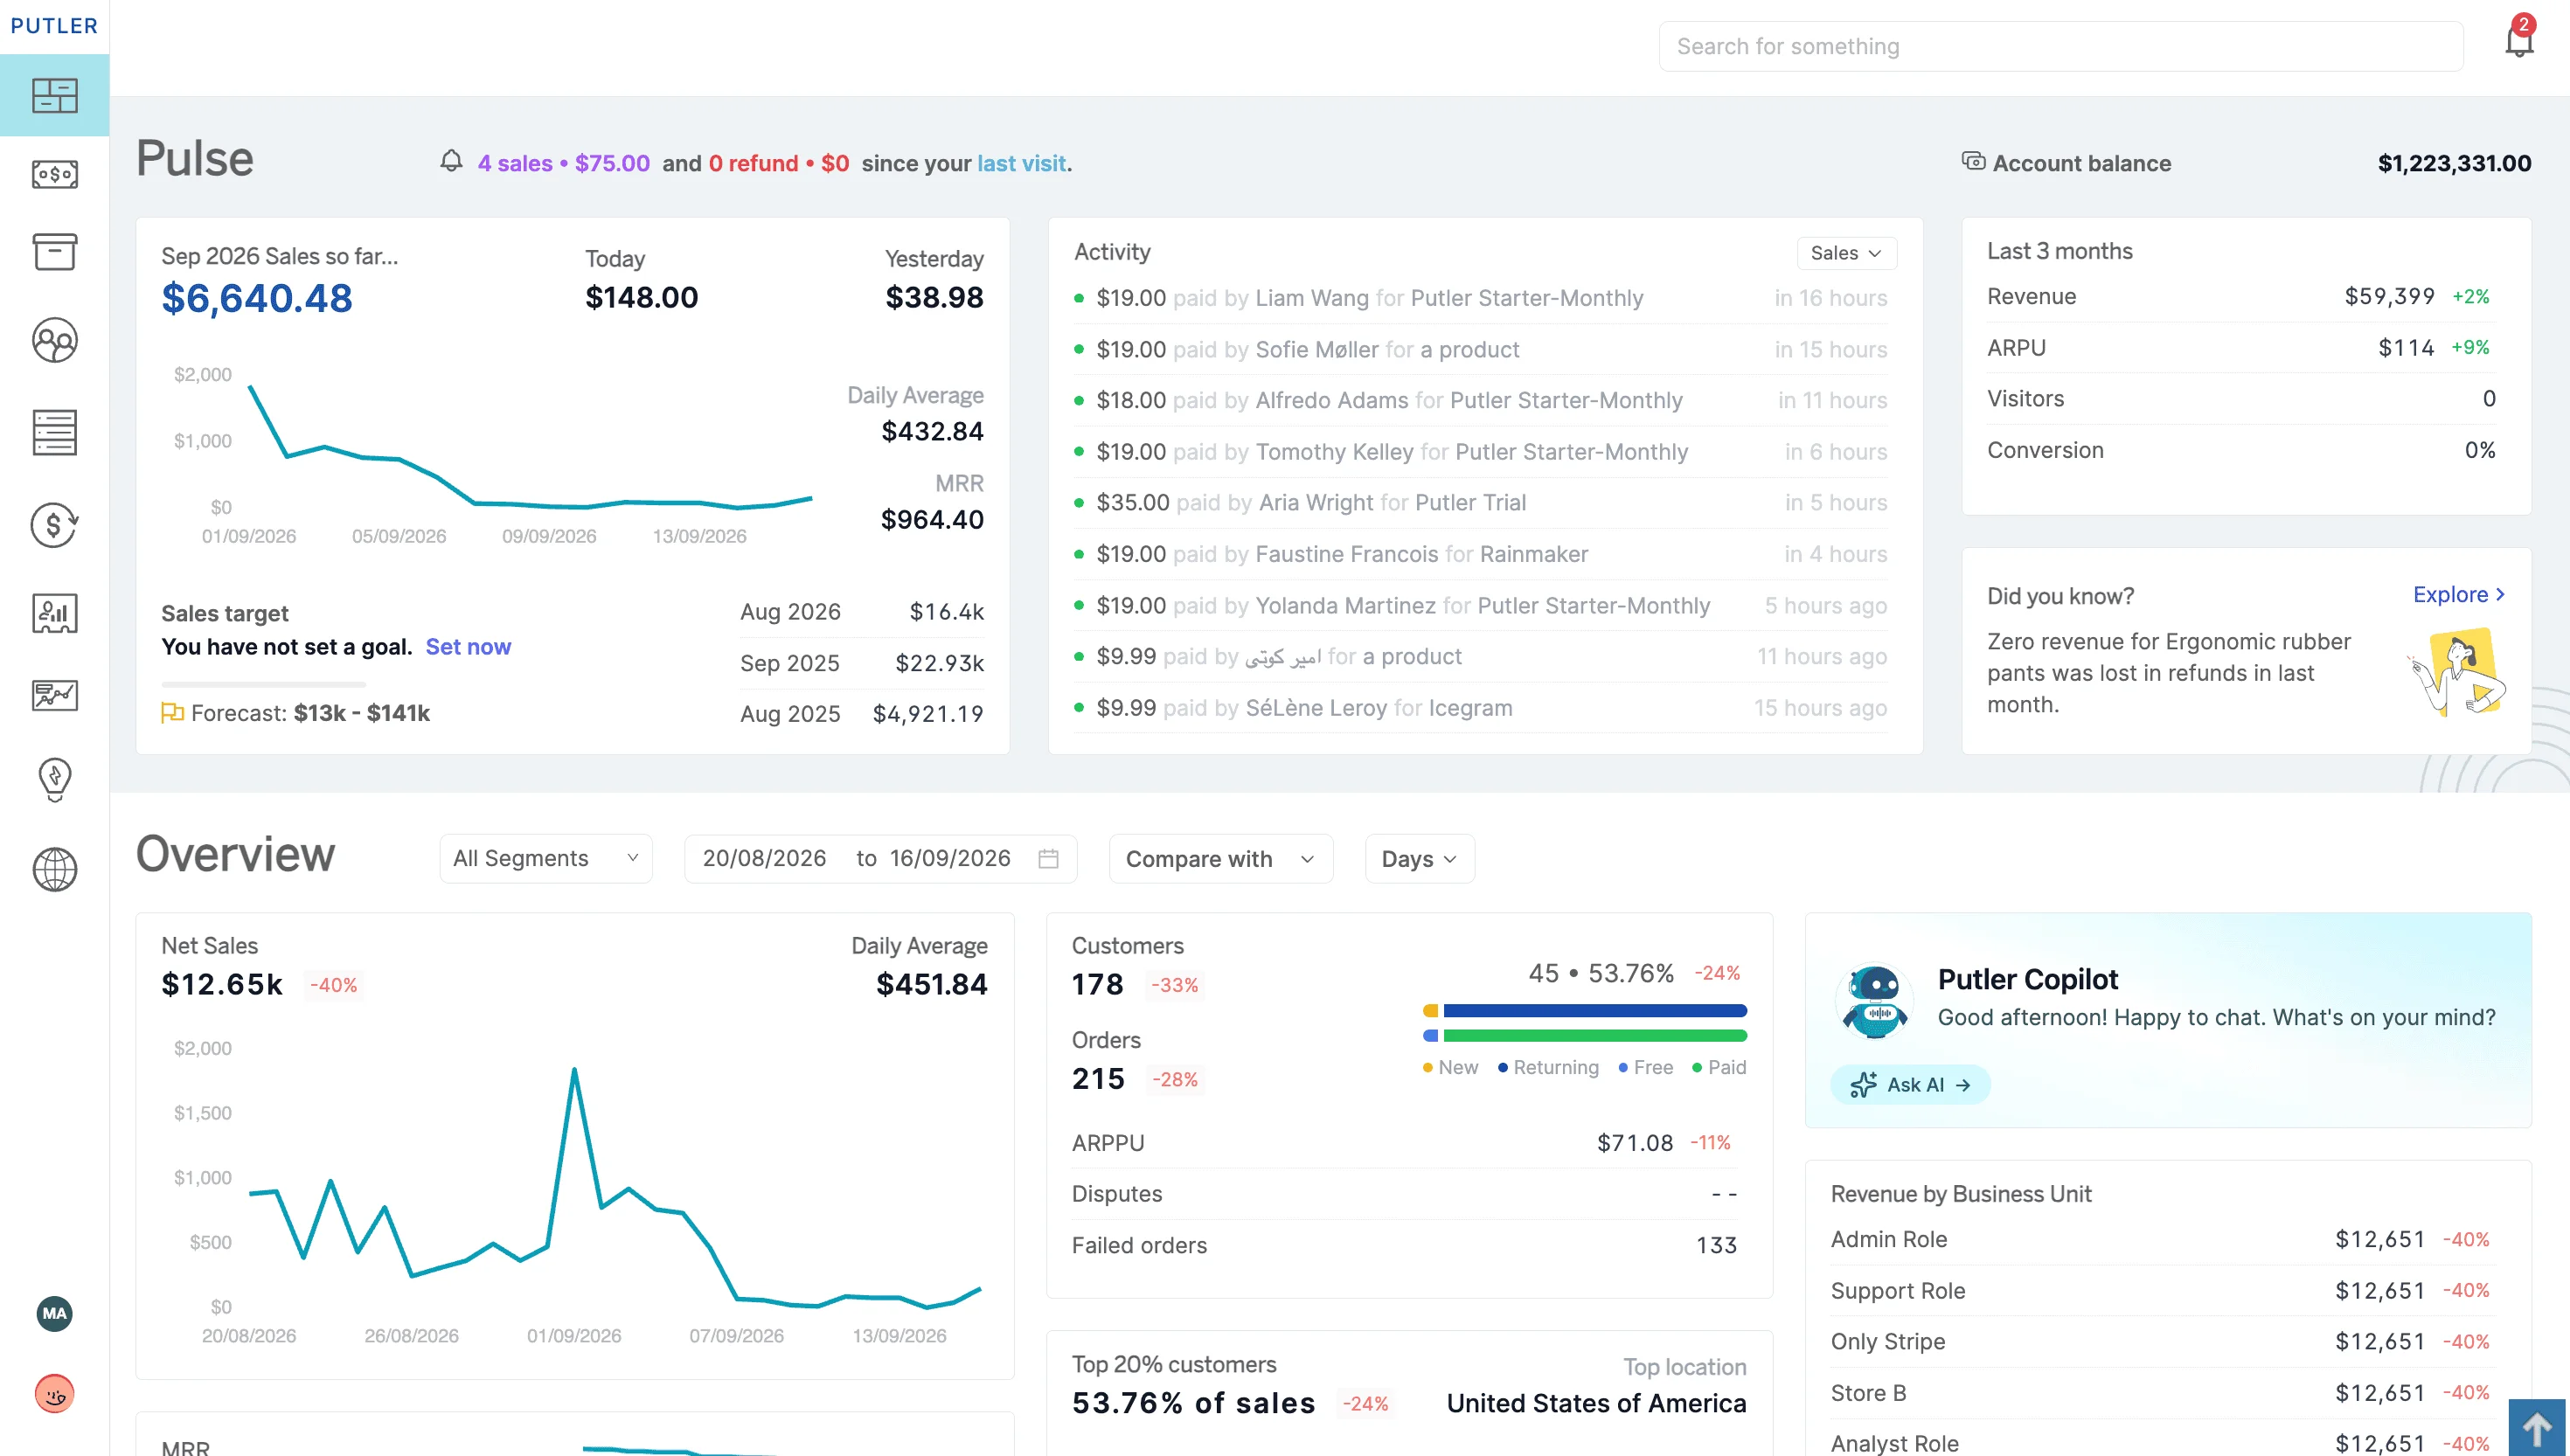
Task: Click the end date 16/09/2026 field
Action: tap(950, 858)
